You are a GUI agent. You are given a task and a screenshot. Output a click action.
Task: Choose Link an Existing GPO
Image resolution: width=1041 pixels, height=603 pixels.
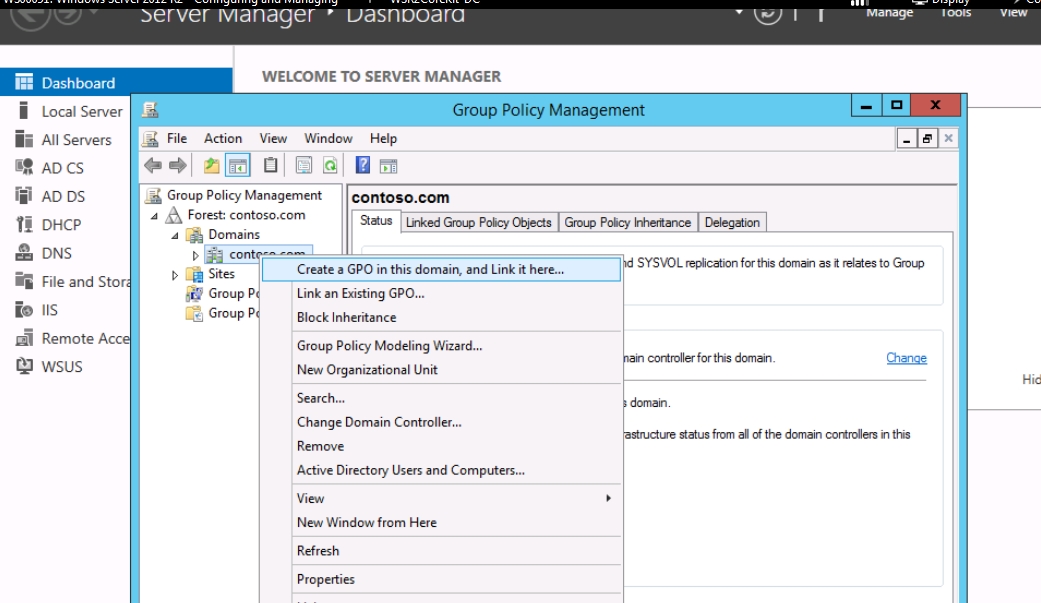pos(442,294)
